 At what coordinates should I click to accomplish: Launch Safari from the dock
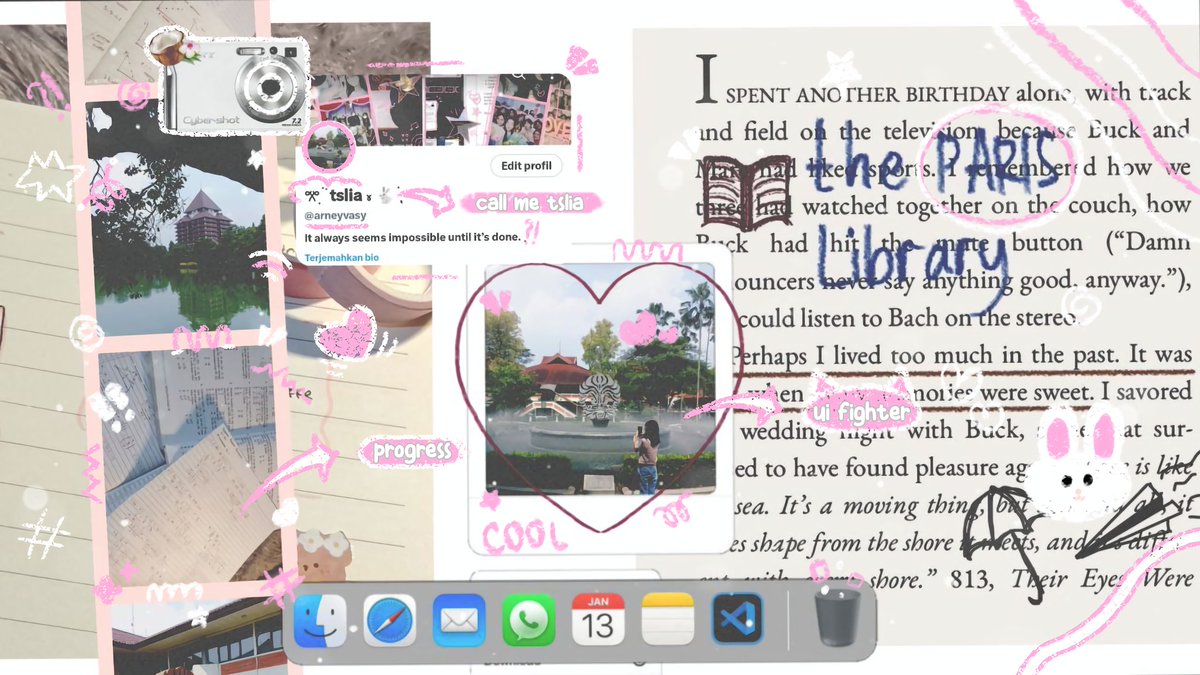(x=389, y=619)
